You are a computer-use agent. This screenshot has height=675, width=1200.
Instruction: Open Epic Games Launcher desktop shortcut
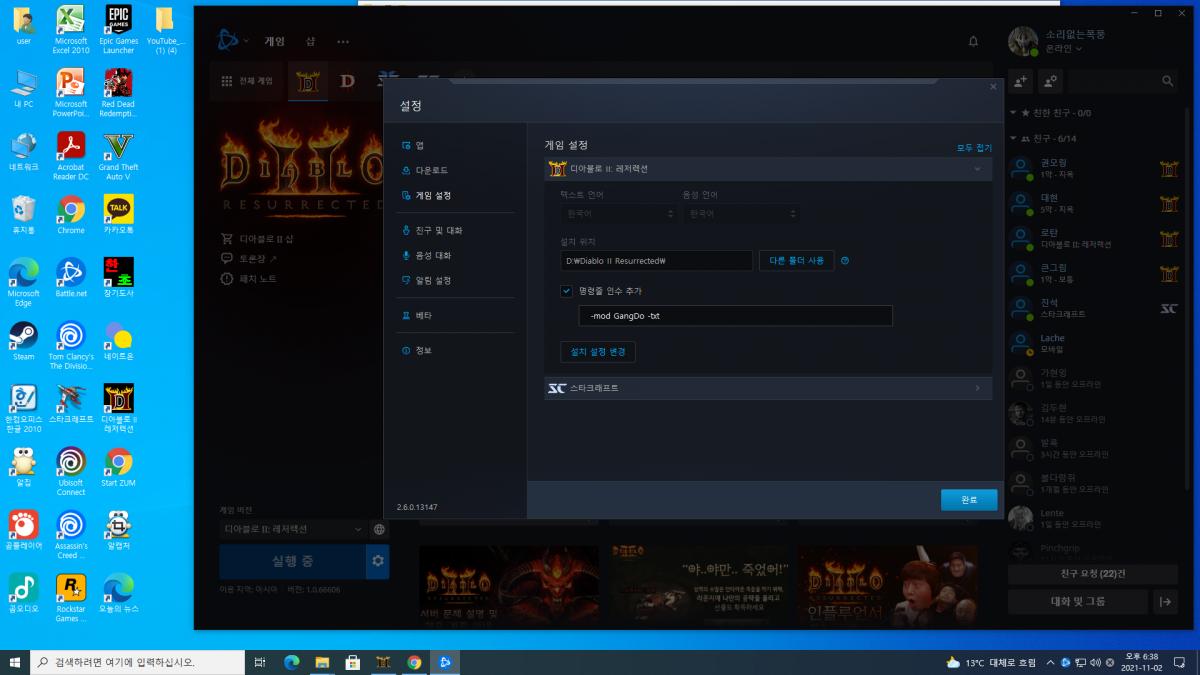[119, 29]
